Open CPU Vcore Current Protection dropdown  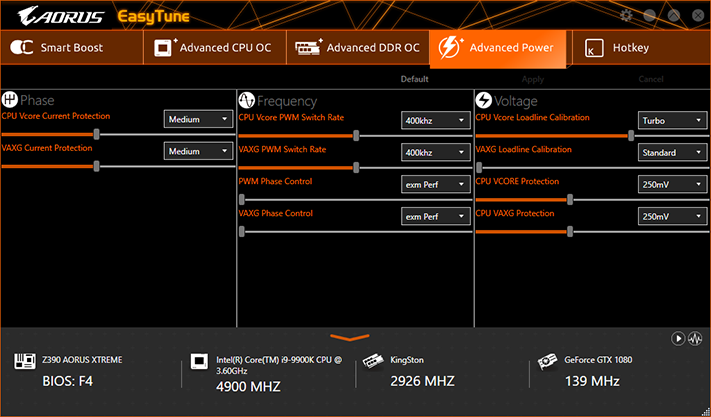(198, 119)
